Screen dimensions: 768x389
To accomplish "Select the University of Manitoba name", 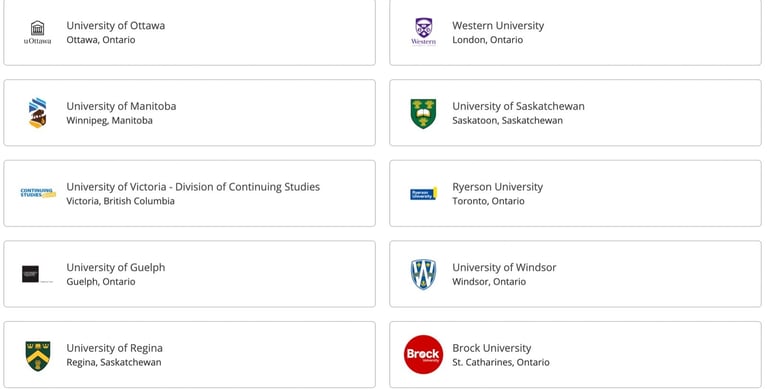I will [121, 106].
